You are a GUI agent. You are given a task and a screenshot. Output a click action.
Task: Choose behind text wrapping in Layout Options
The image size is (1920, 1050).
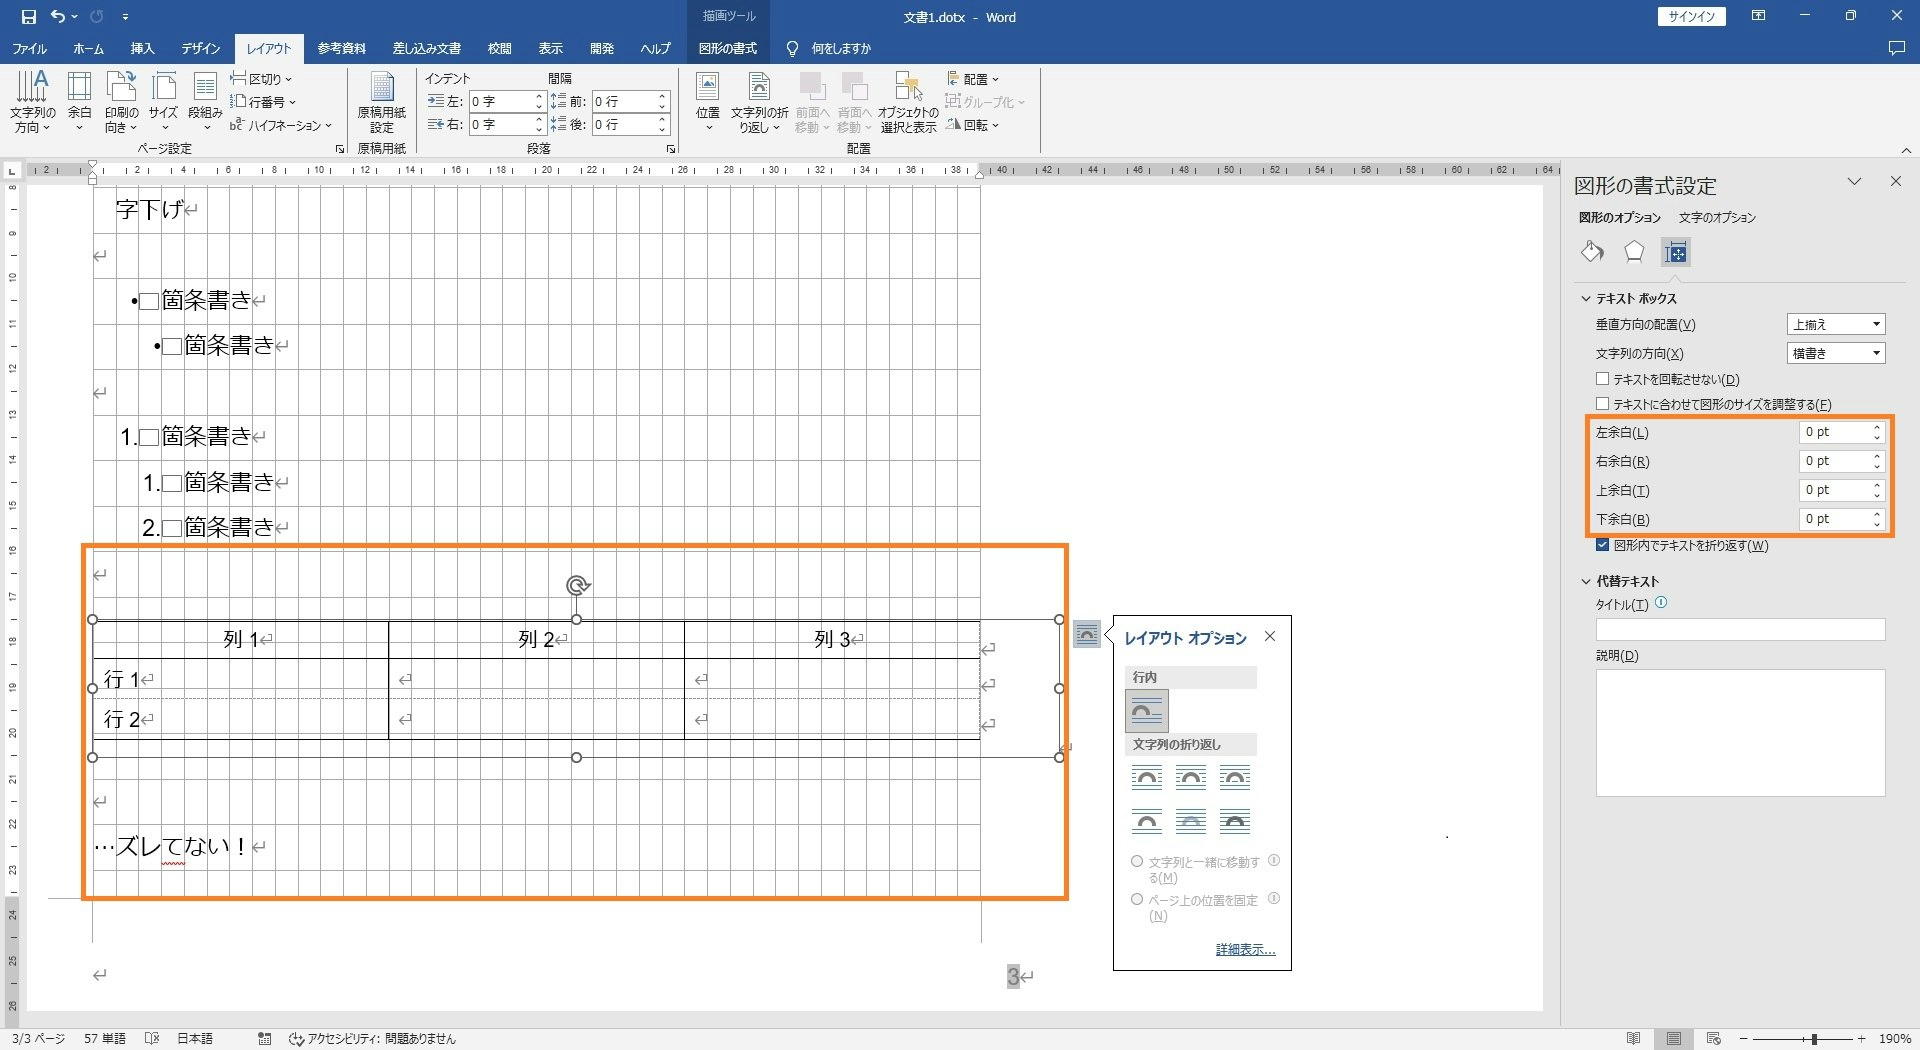coord(1191,822)
